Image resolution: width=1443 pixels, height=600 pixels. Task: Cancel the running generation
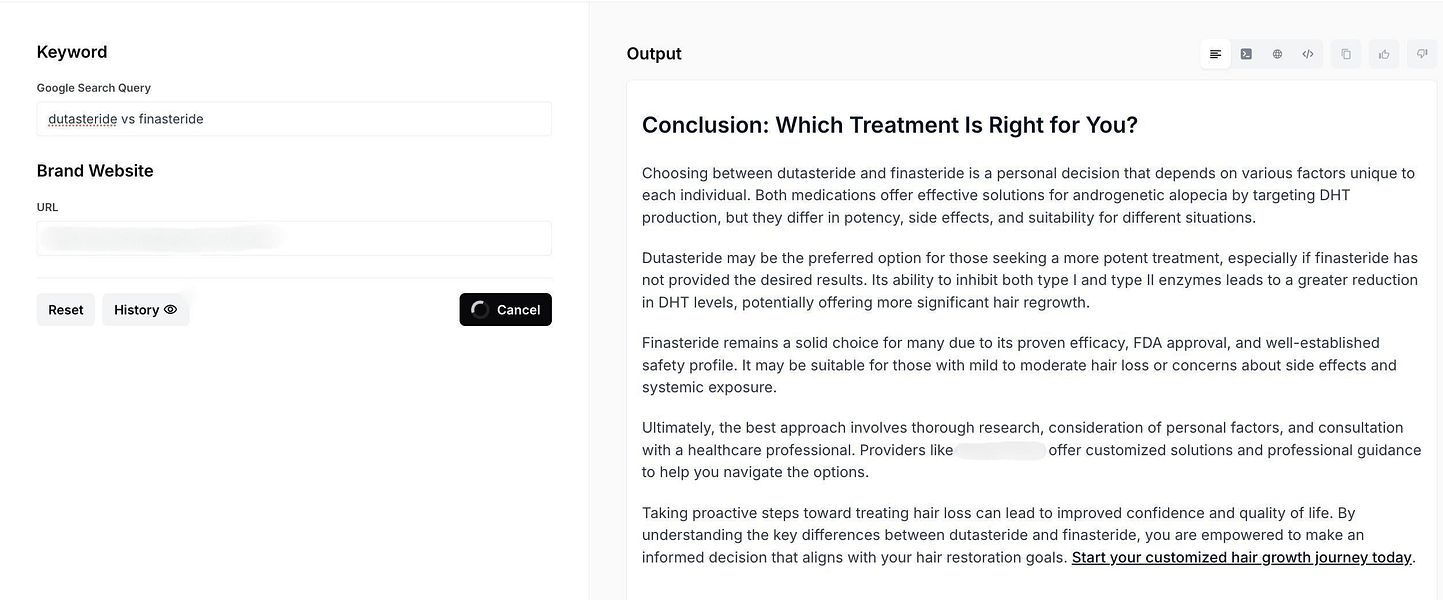coord(505,310)
